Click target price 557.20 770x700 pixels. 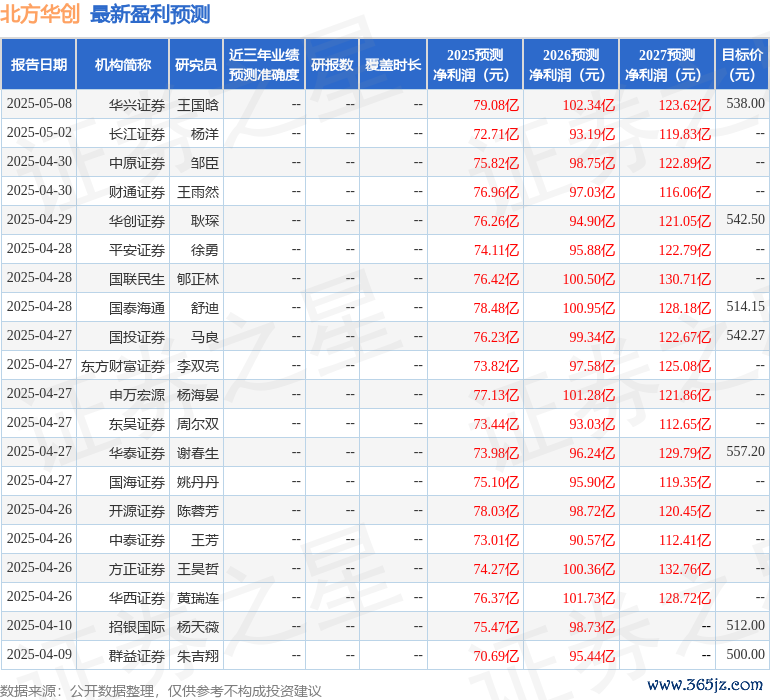pyautogui.click(x=745, y=451)
